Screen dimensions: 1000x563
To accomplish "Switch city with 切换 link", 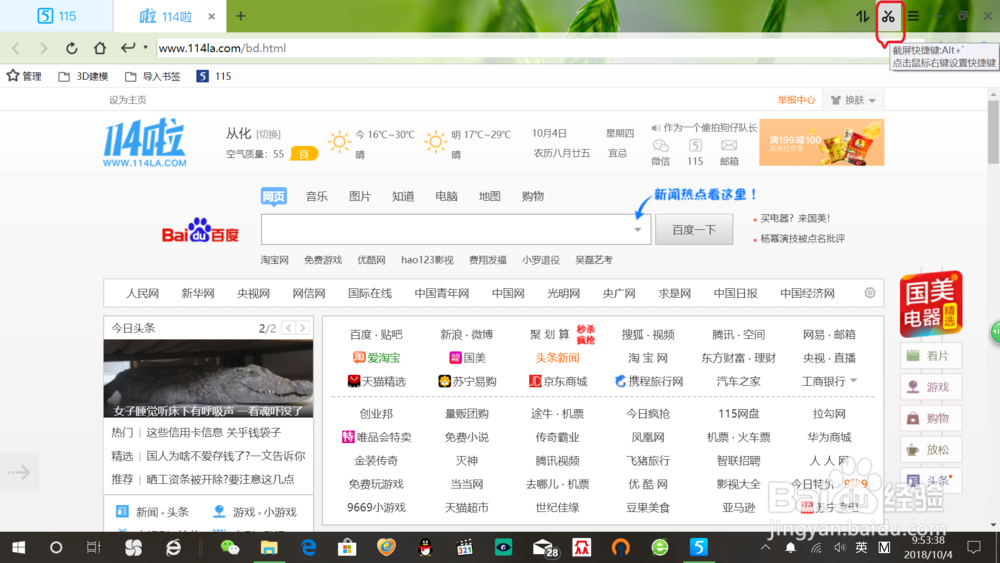I will point(268,134).
